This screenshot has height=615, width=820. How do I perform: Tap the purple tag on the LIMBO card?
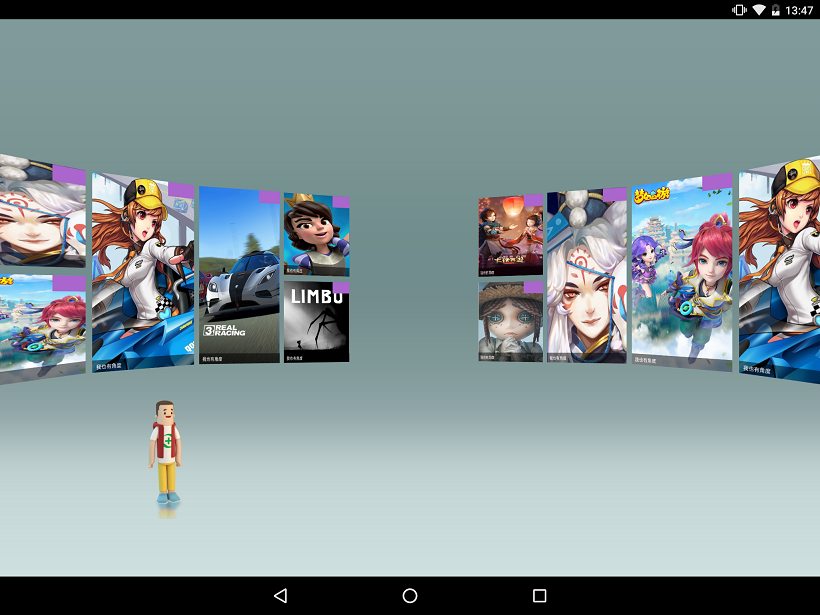click(341, 288)
